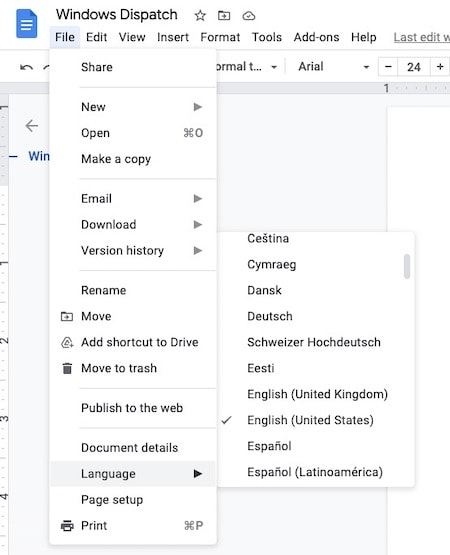Select Add shortcut to Drive

click(x=133, y=342)
